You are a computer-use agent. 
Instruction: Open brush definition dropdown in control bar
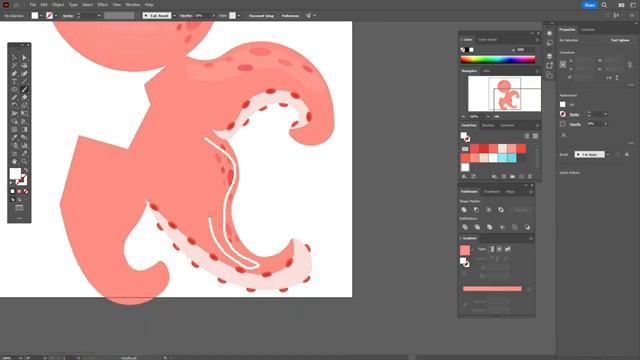tap(174, 16)
